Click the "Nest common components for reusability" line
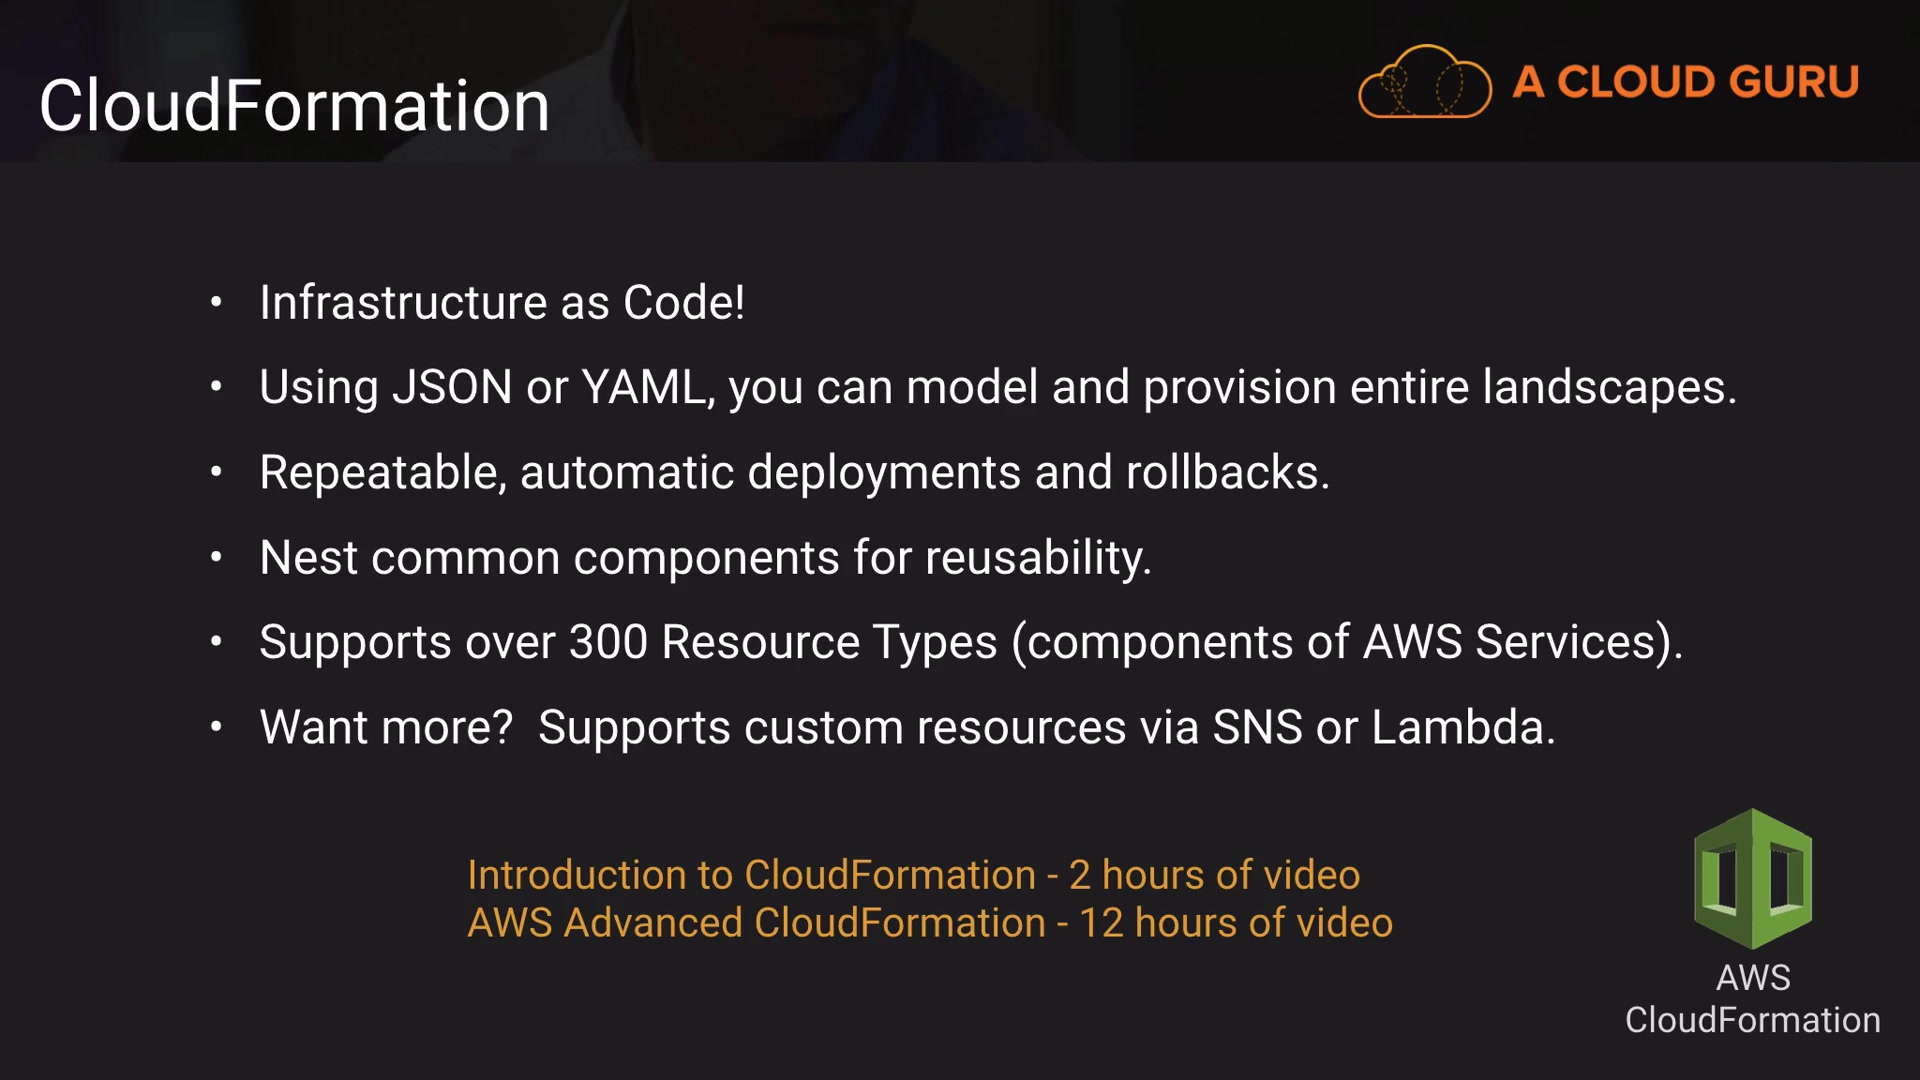1920x1080 pixels. 705,558
